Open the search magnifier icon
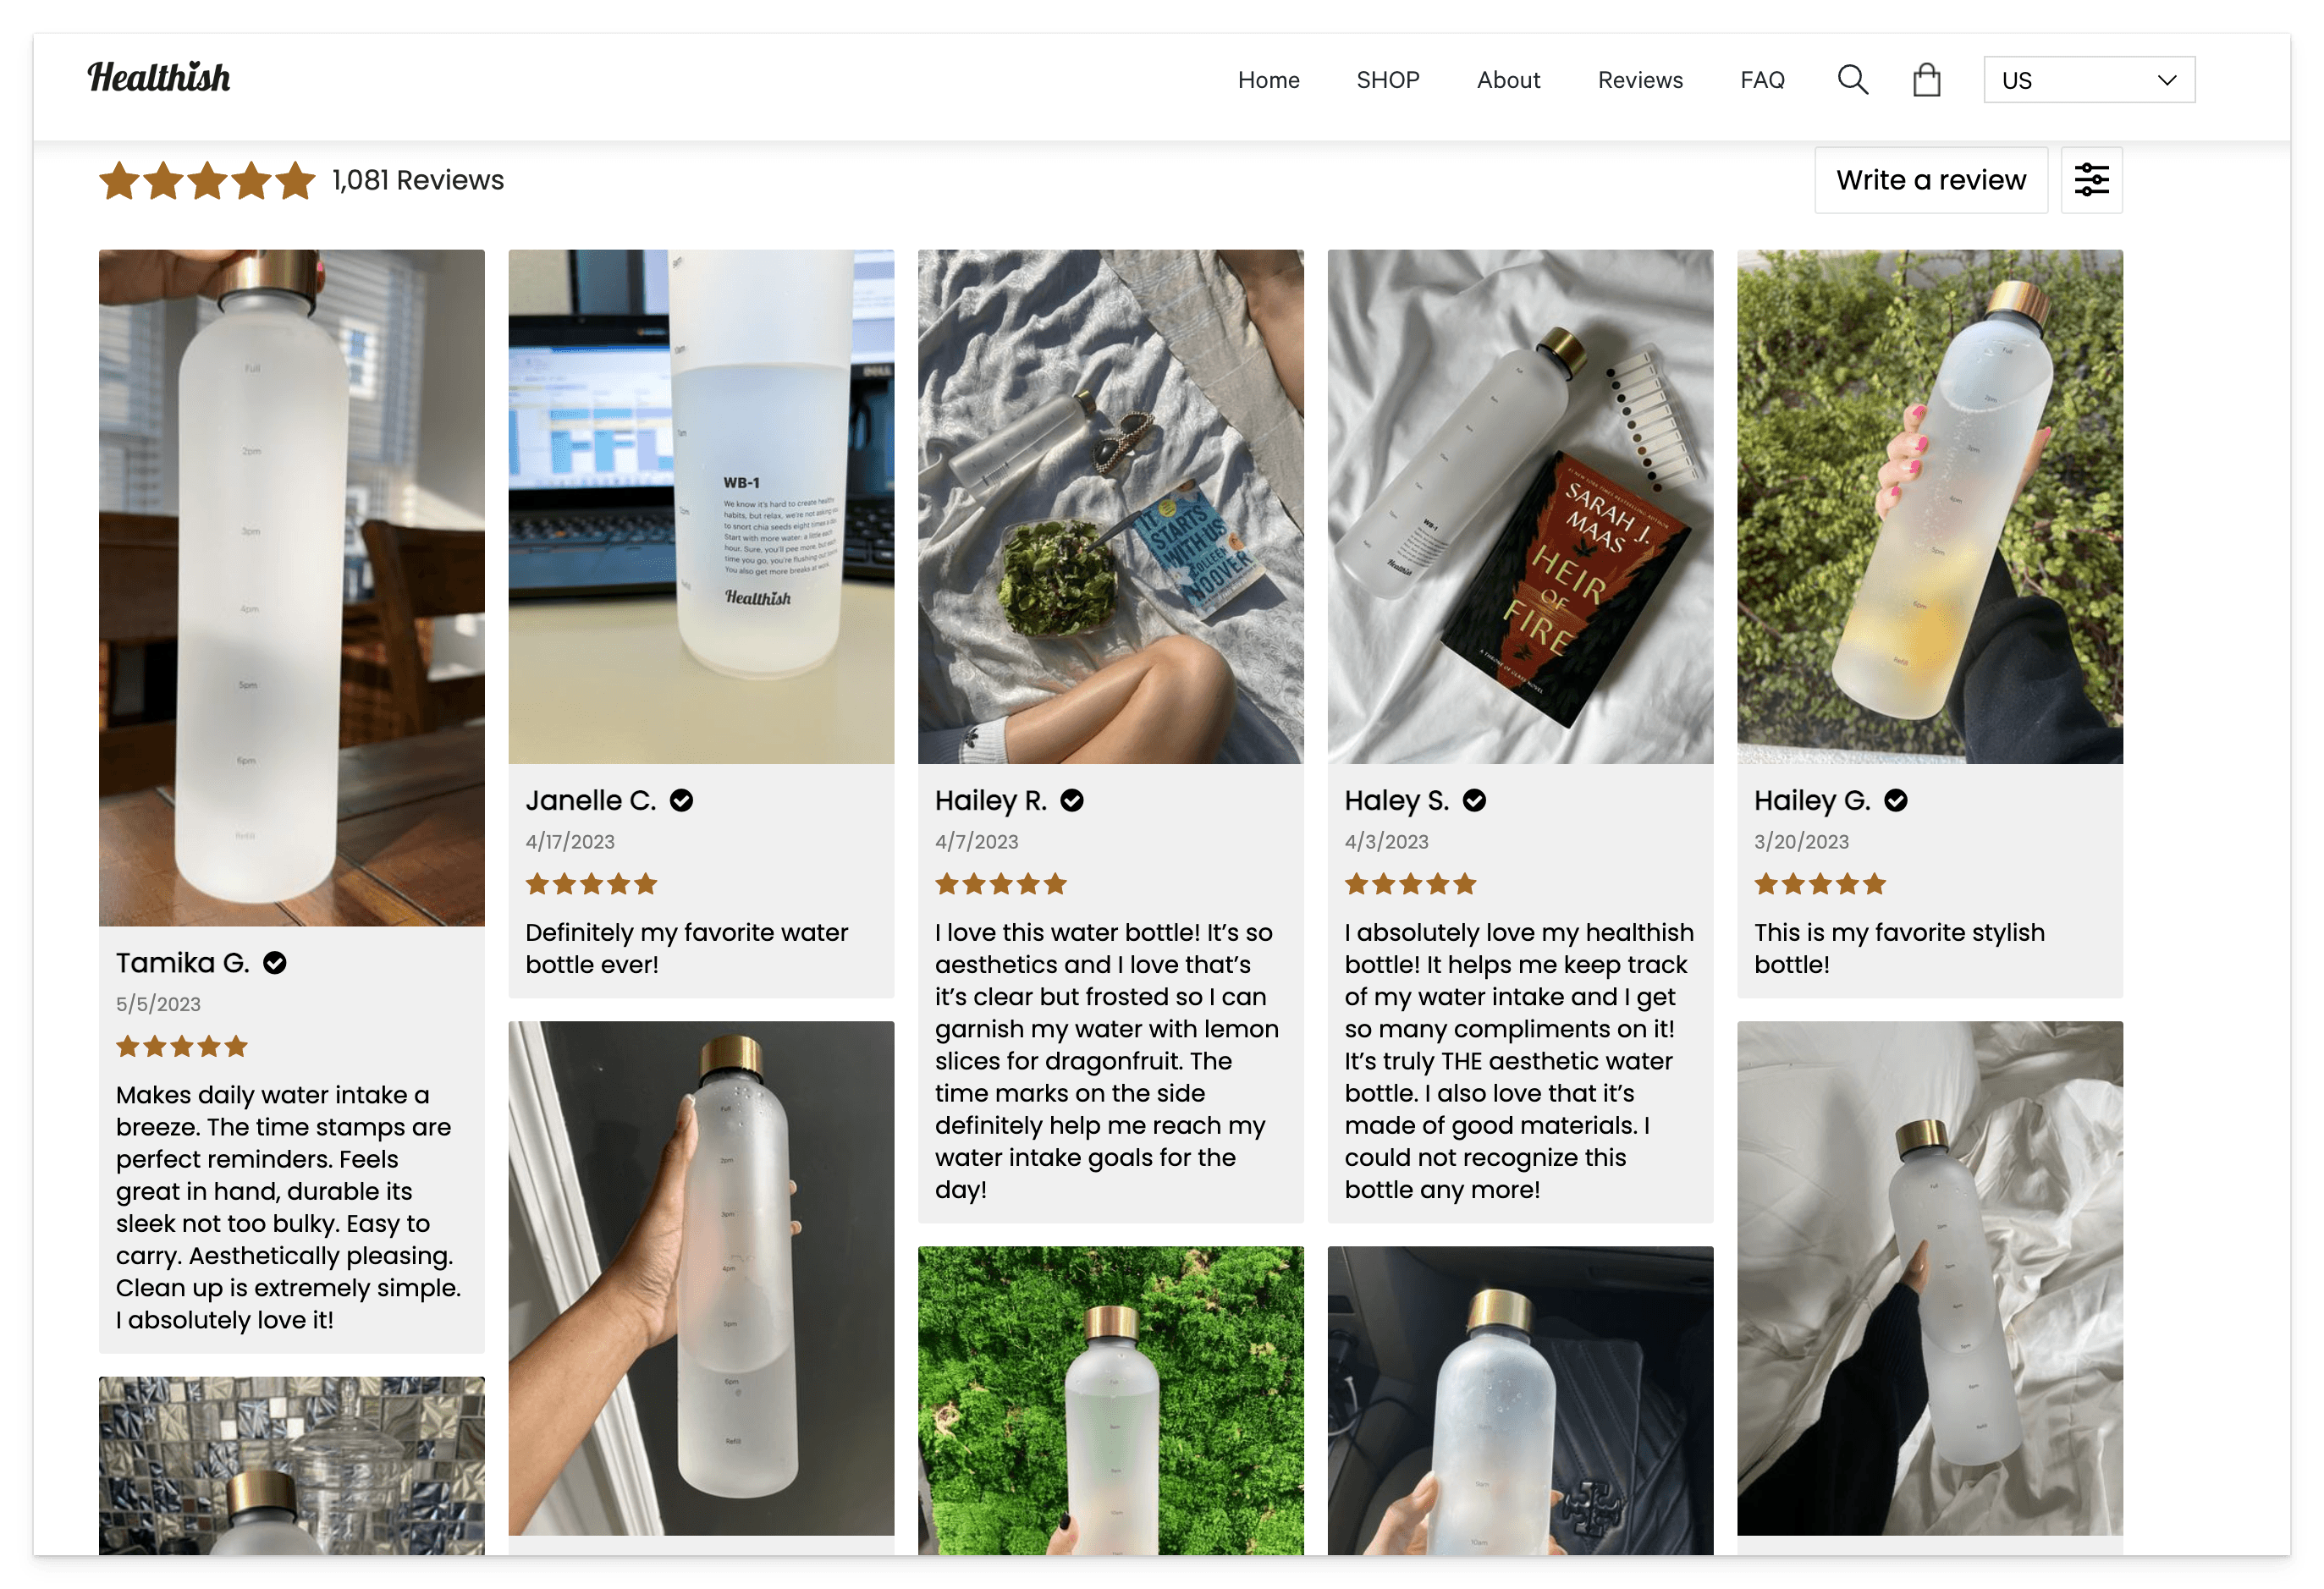This screenshot has width=2324, height=1589. pyautogui.click(x=1852, y=80)
